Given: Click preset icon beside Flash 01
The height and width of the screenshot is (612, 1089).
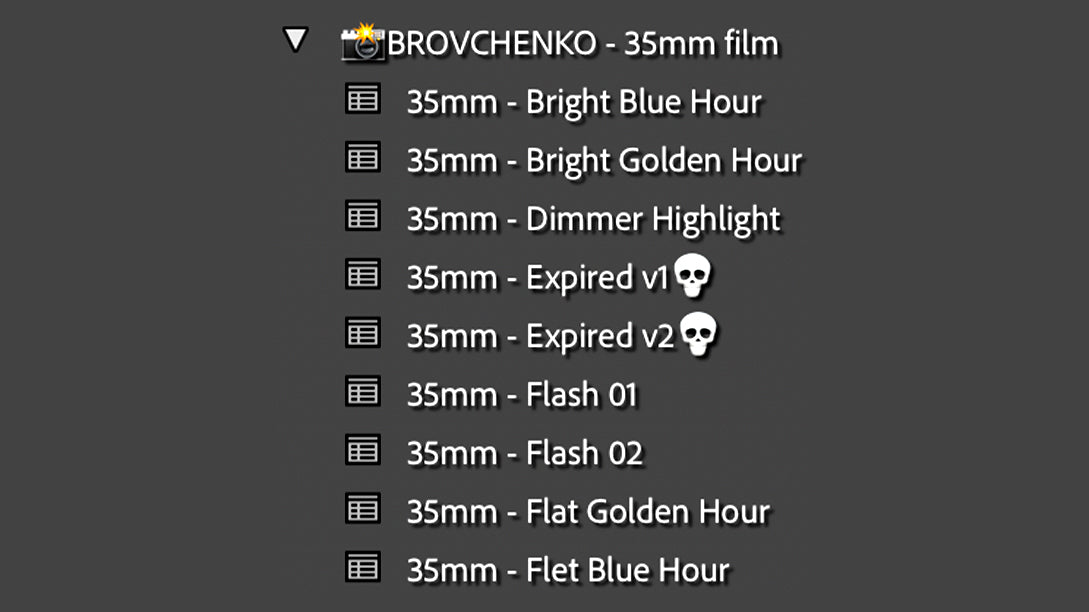Looking at the screenshot, I should click(x=362, y=391).
